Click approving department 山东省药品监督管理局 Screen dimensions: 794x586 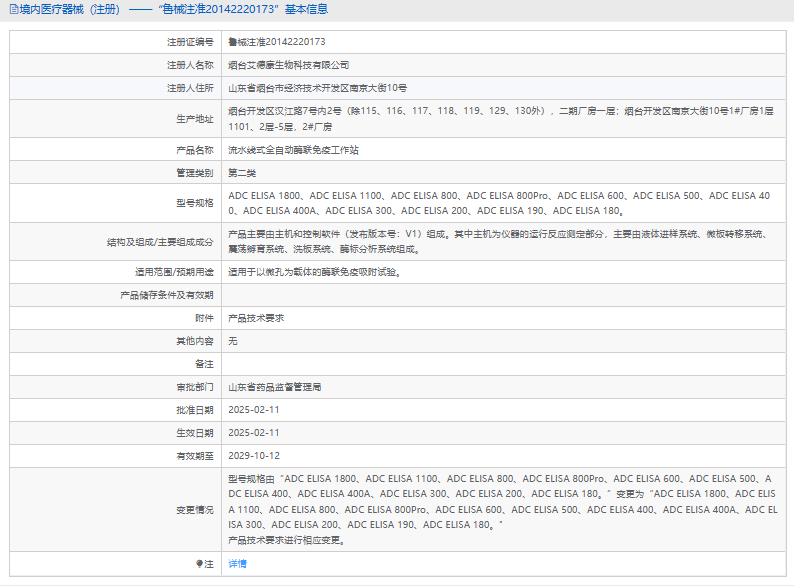(x=274, y=387)
